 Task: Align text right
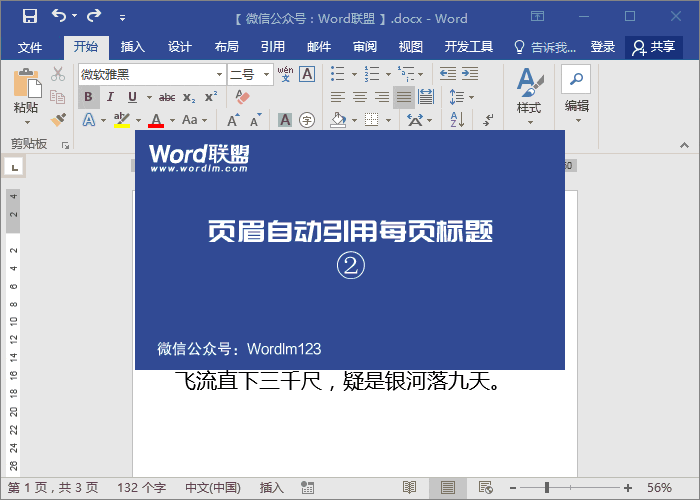pos(382,97)
